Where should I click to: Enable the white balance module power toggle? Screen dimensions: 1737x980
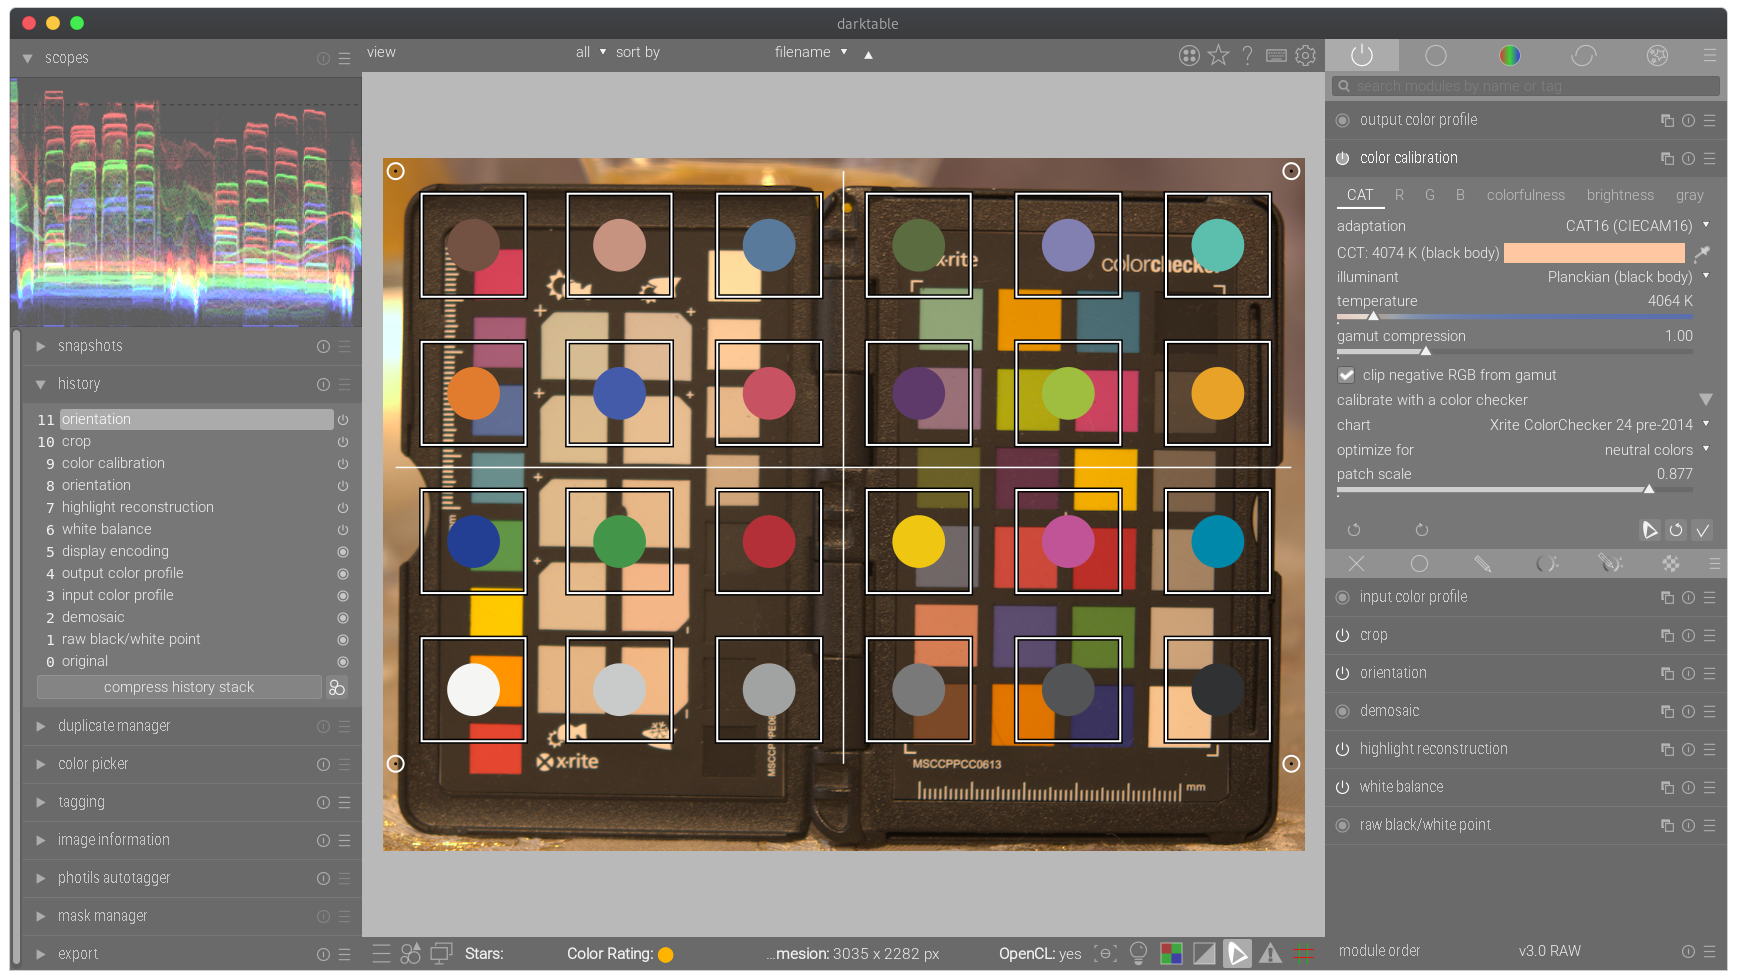1342,787
